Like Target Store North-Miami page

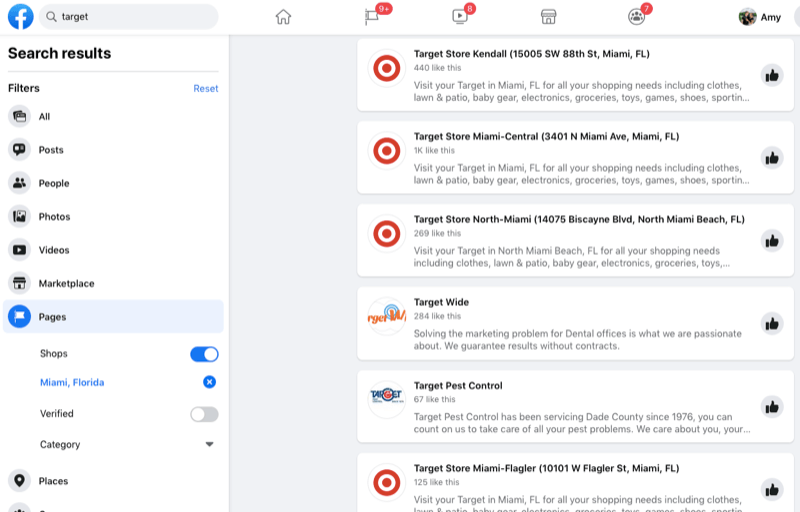click(x=772, y=241)
